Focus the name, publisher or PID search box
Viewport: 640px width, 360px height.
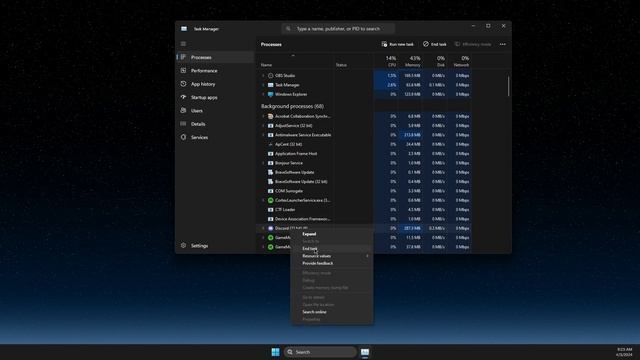(x=338, y=29)
